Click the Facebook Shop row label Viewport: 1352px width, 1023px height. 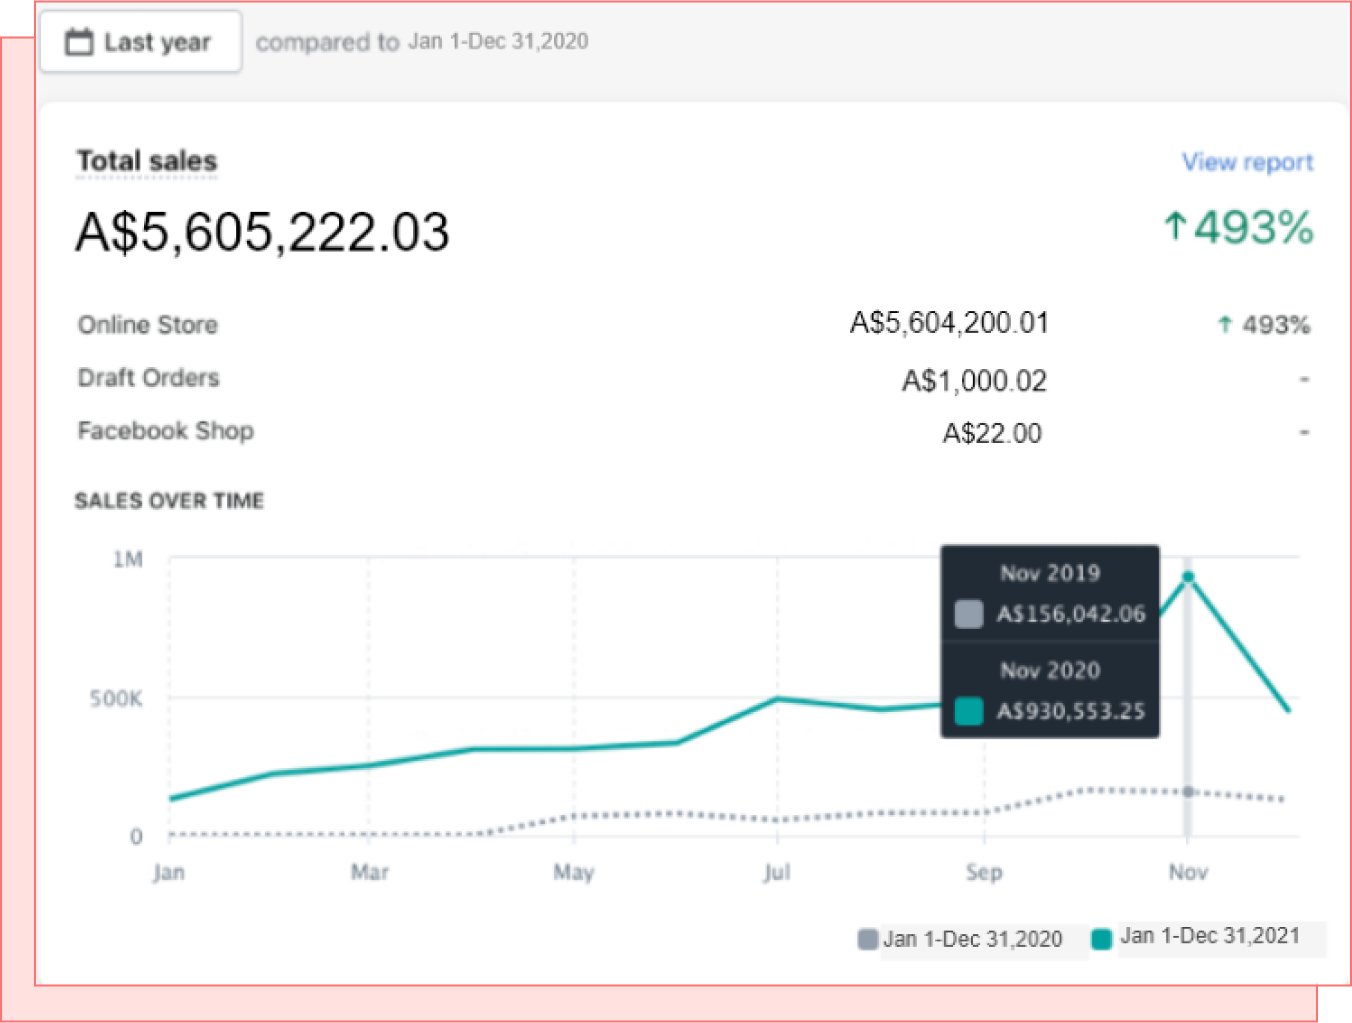[166, 431]
